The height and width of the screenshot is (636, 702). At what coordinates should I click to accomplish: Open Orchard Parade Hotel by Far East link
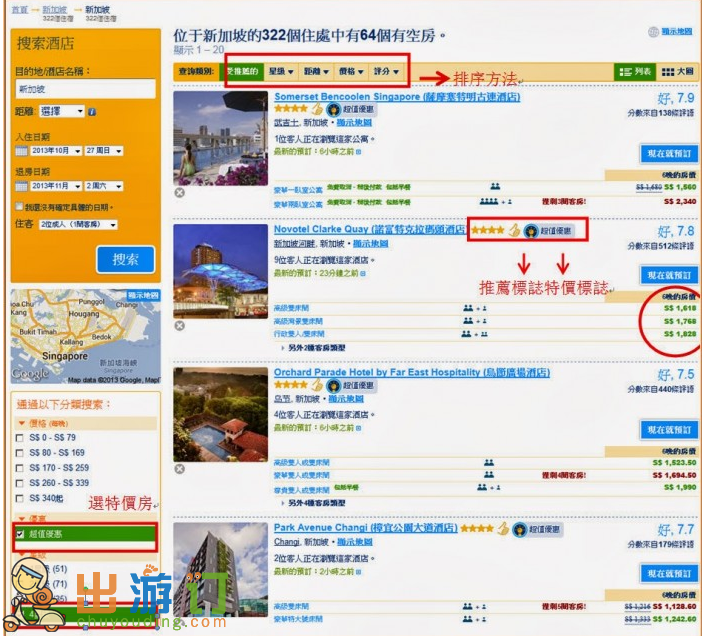point(412,372)
